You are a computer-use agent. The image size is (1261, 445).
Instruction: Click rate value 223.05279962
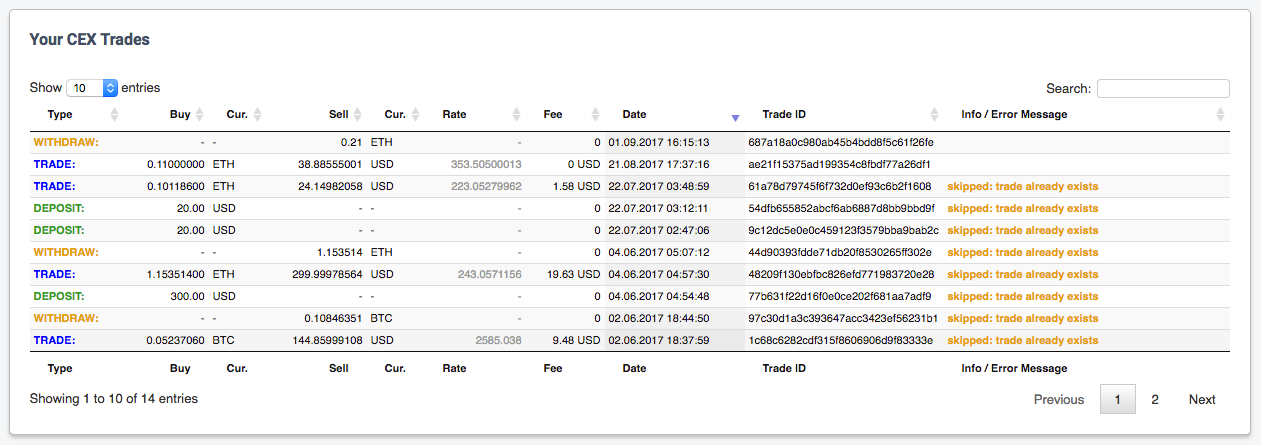click(486, 186)
